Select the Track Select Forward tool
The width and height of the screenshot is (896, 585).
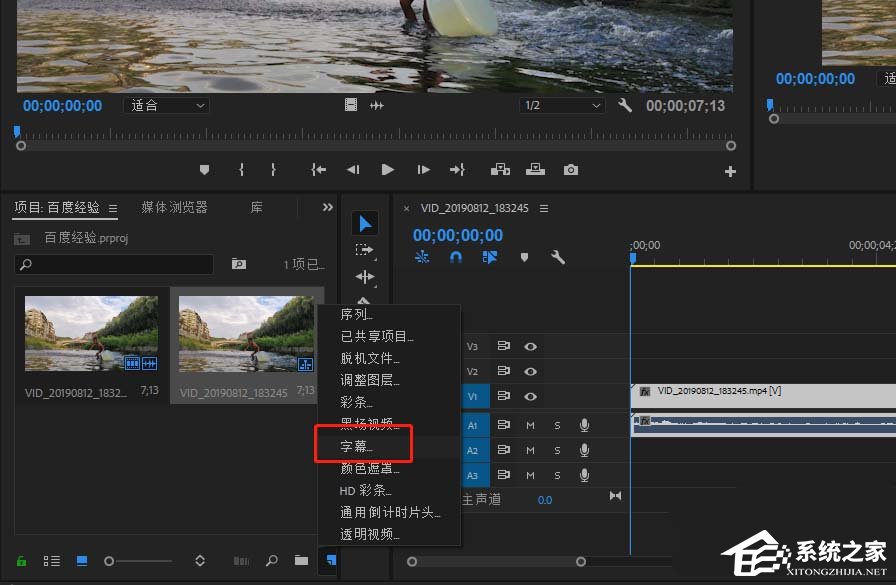click(x=364, y=249)
